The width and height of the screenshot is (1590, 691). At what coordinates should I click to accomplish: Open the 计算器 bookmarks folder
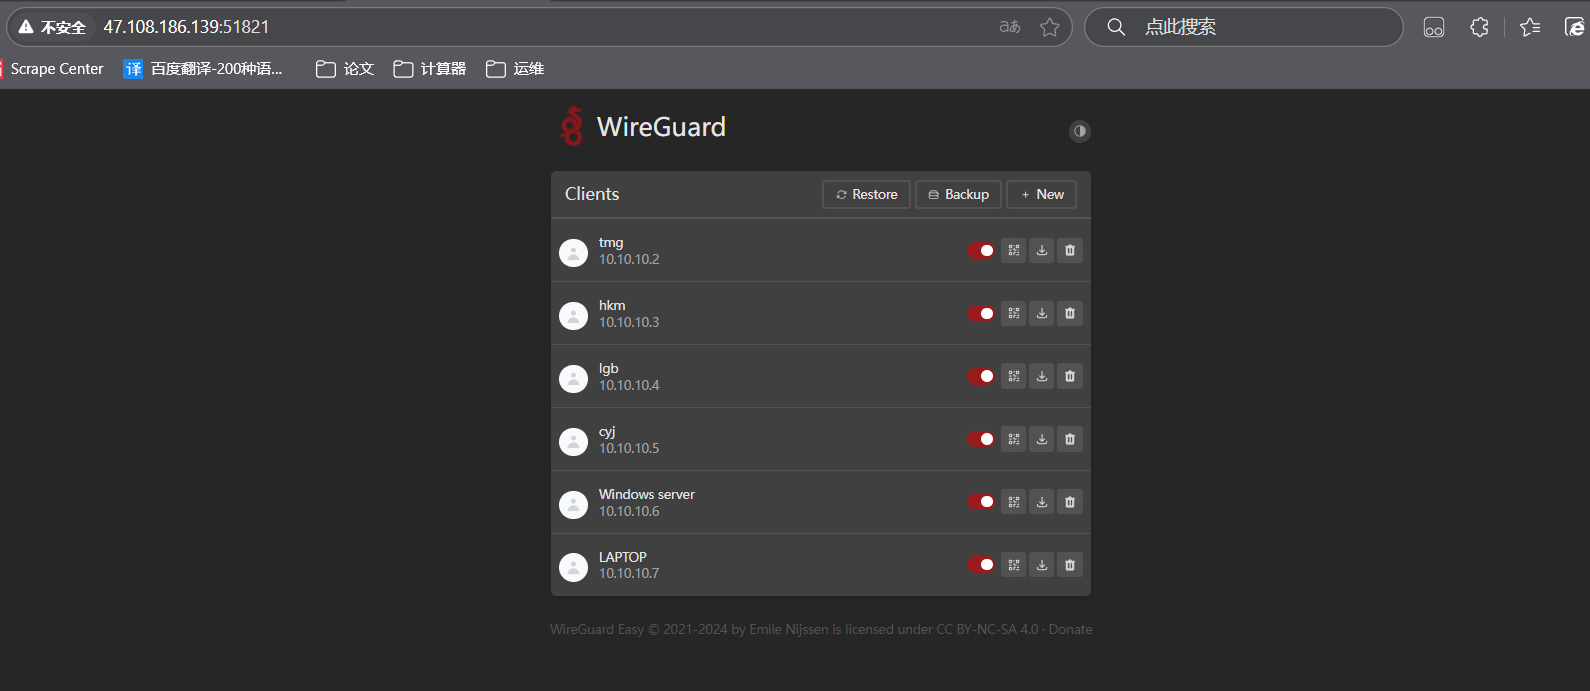coord(430,69)
